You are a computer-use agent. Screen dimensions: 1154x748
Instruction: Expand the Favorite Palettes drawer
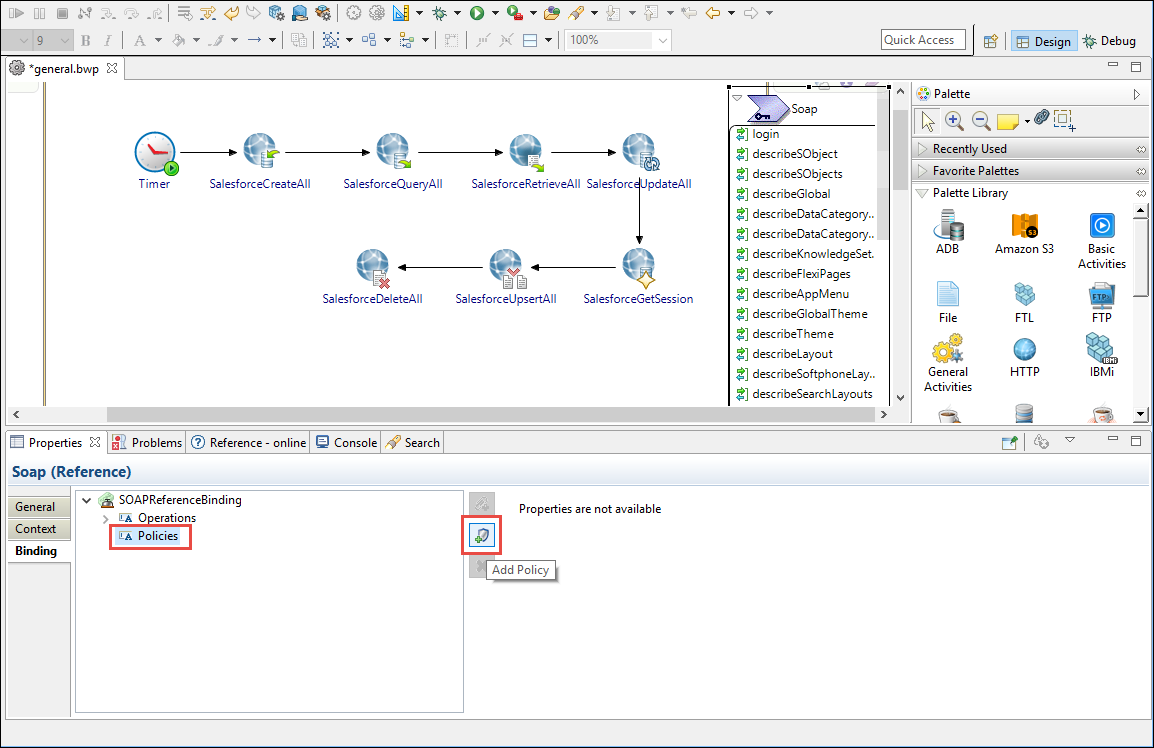[x=922, y=171]
